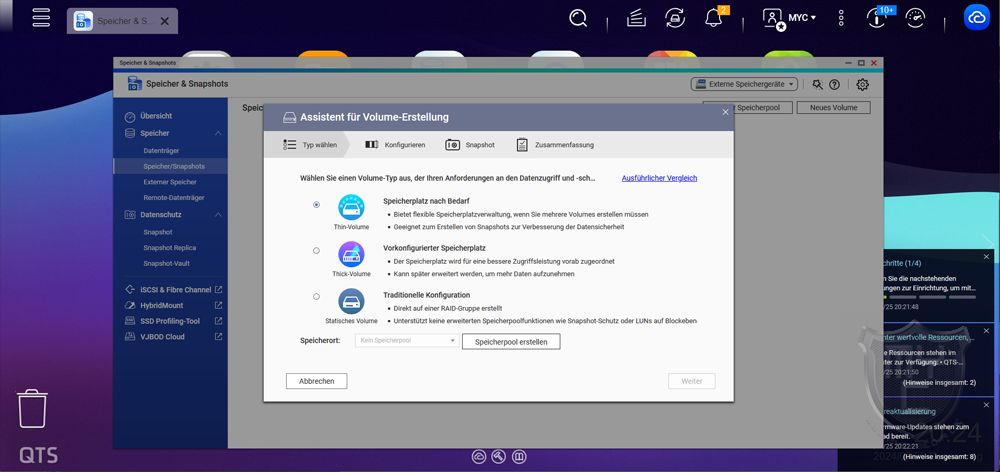The width and height of the screenshot is (1000, 472).
Task: Click the Konfigurieren wizard step
Action: tap(395, 145)
